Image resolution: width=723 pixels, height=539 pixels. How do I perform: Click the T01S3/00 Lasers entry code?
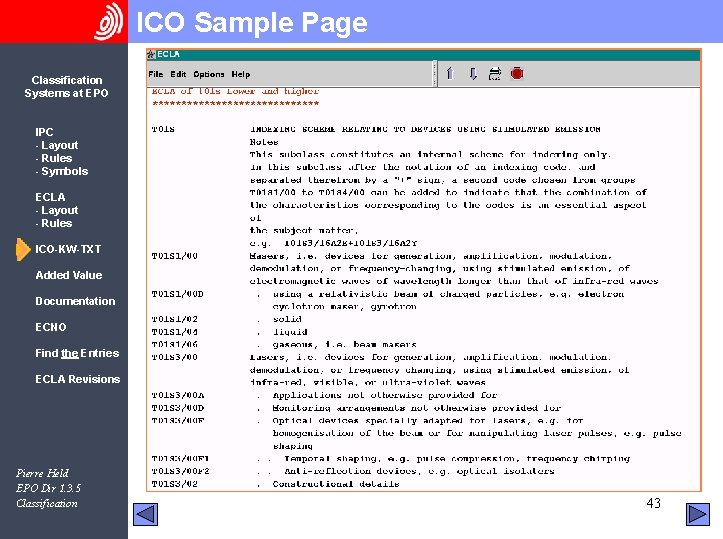point(175,357)
